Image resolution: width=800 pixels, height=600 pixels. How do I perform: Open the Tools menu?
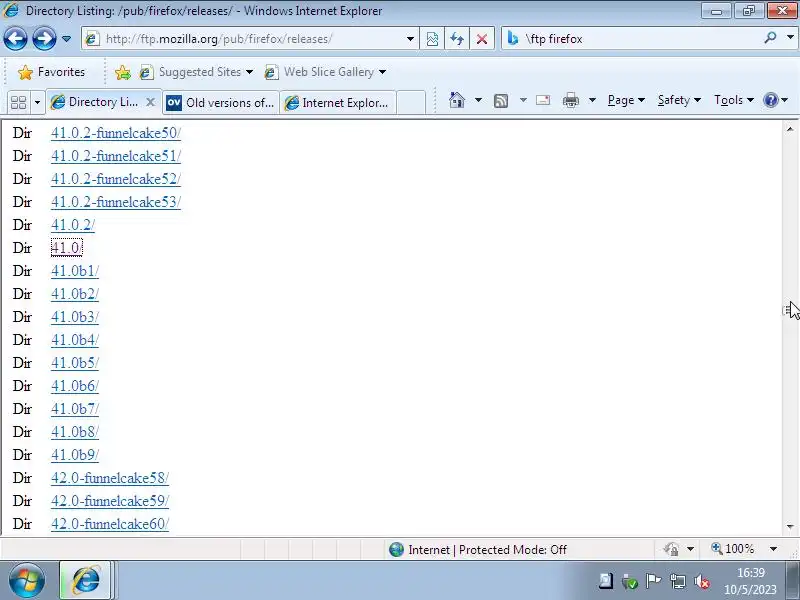click(x=733, y=100)
